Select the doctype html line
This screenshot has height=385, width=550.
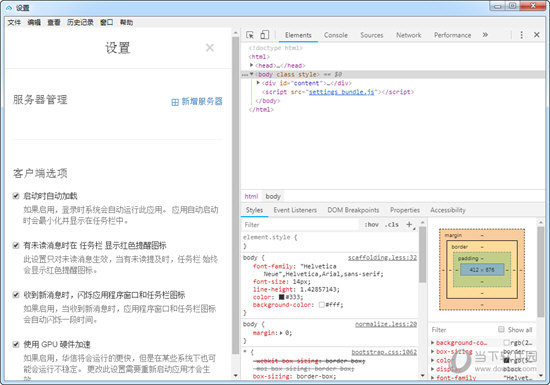coord(276,48)
